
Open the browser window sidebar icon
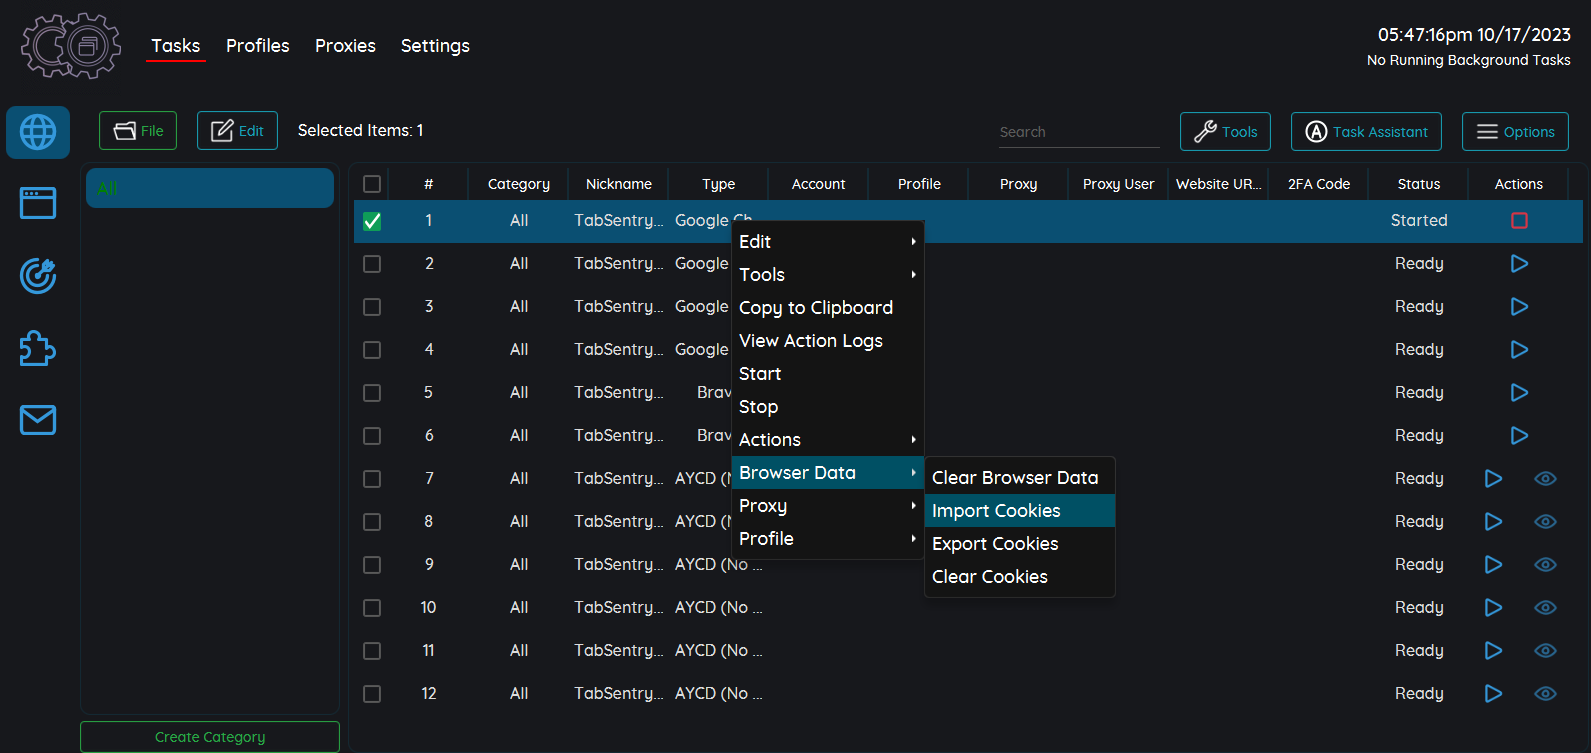(38, 203)
